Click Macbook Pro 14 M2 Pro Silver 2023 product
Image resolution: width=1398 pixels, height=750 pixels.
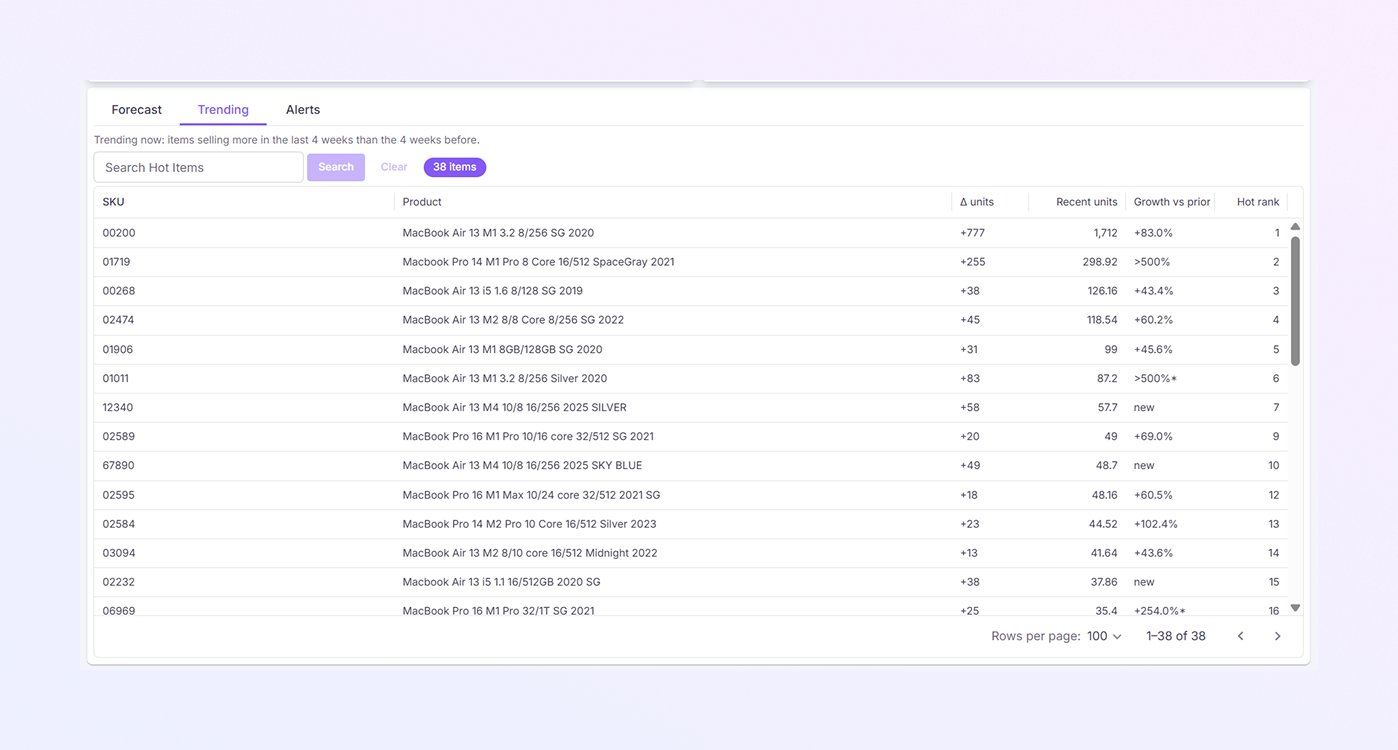(x=529, y=524)
